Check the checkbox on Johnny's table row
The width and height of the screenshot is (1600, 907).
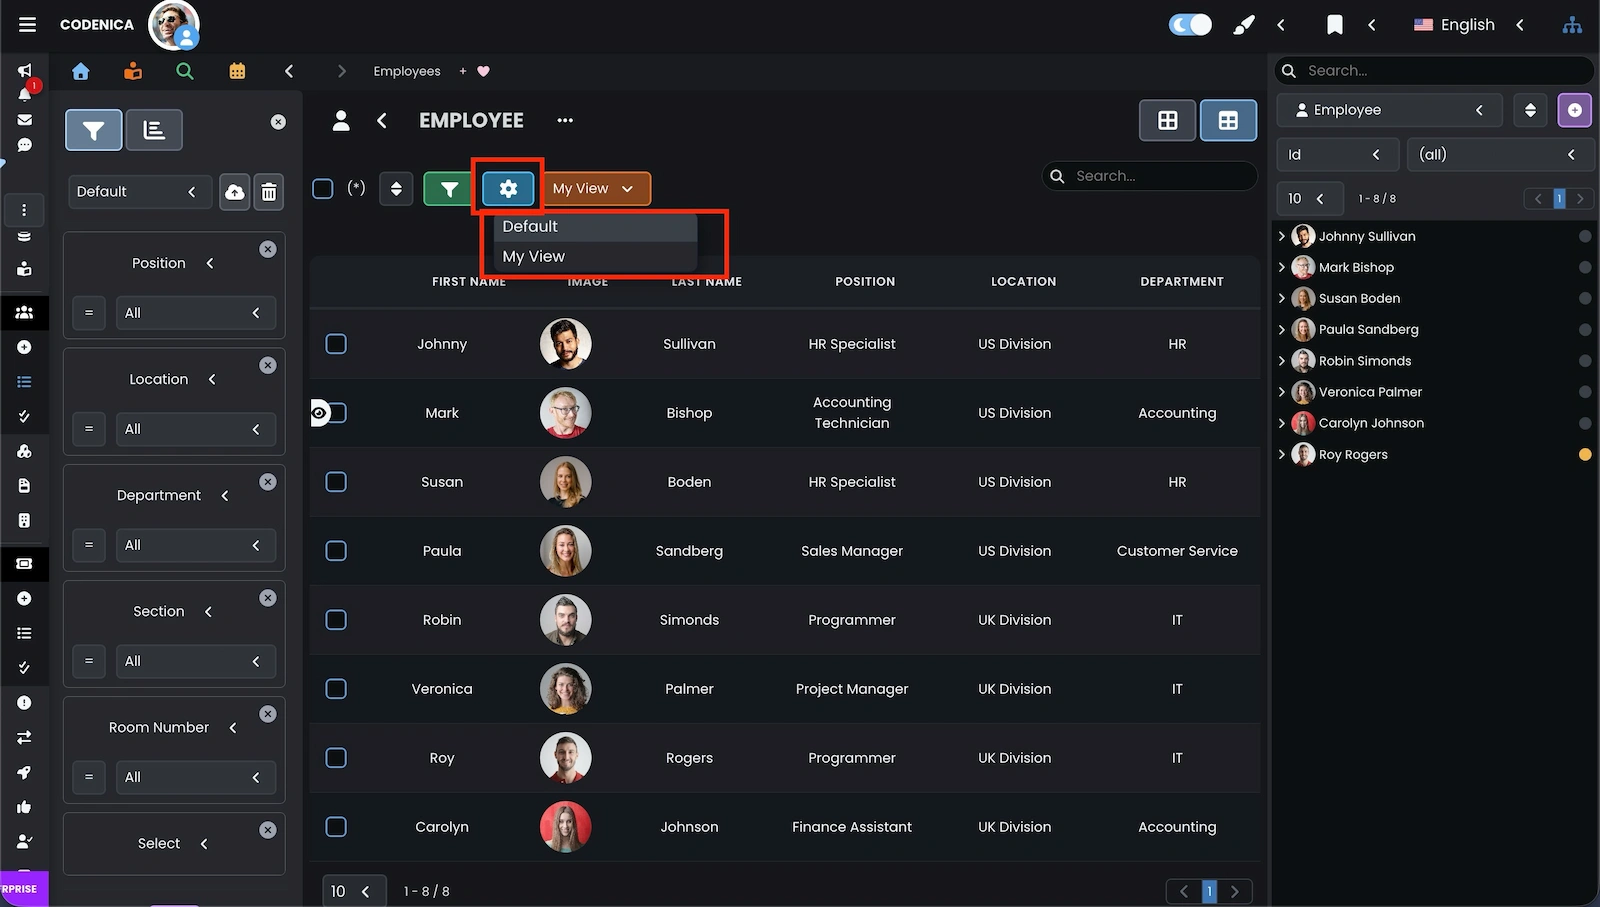click(336, 343)
